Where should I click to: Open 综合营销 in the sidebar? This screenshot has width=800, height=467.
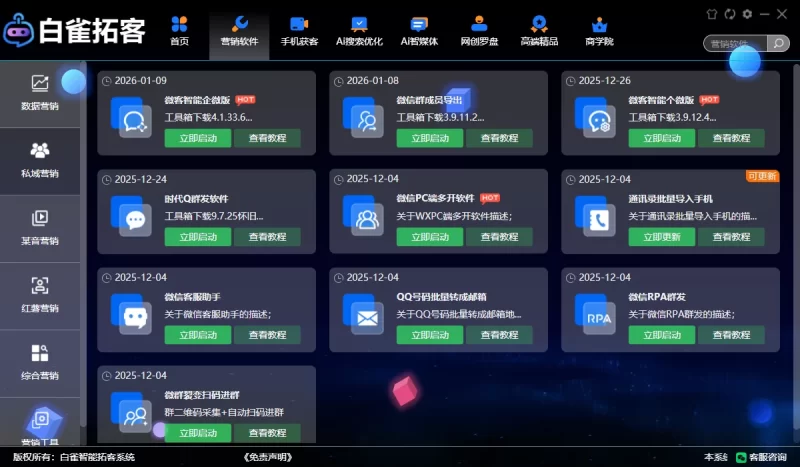tap(40, 363)
